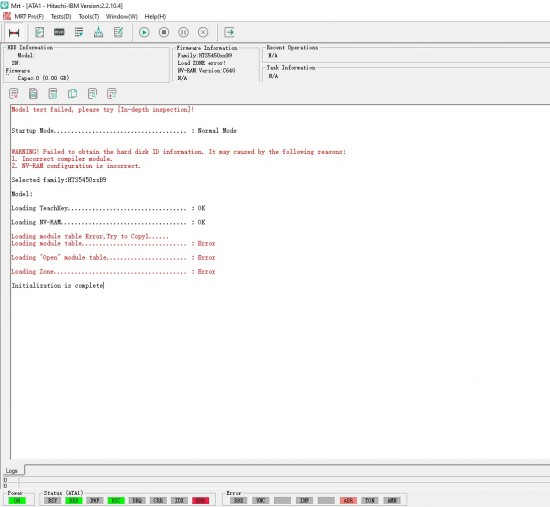Click the DRQ status indicator
Viewport: 550px width, 507px height.
pyautogui.click(x=137, y=500)
